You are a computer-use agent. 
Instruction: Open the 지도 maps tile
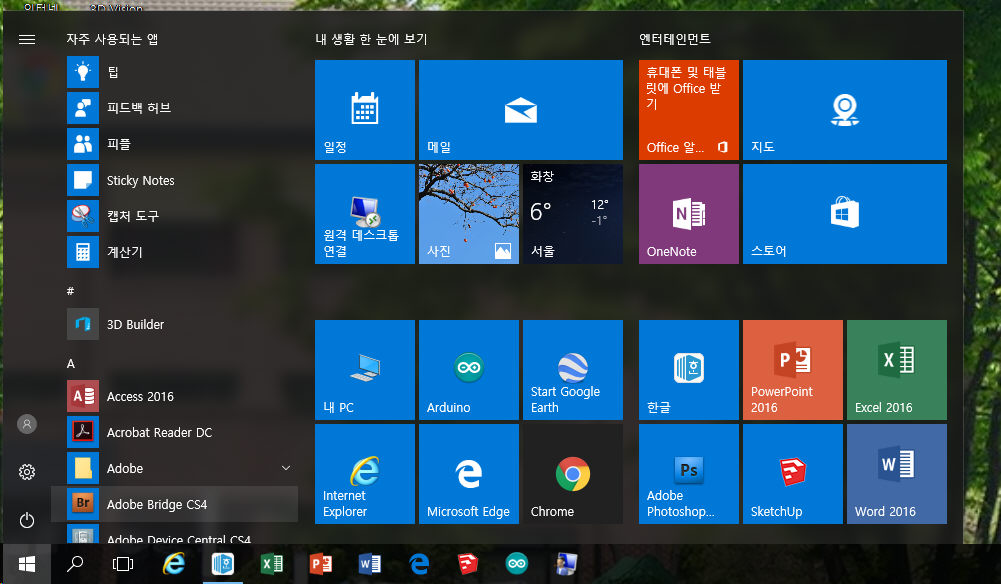click(x=845, y=110)
